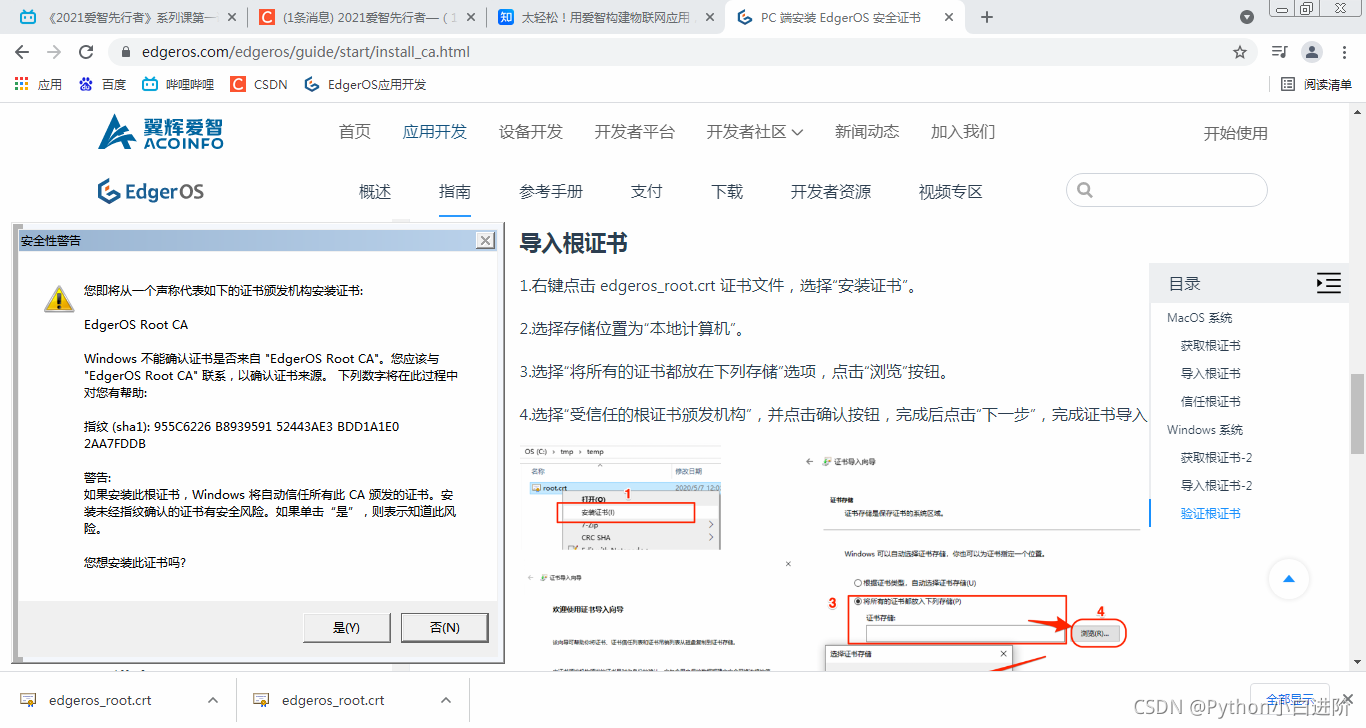Open the first edgeros_root.crt download
The image size is (1366, 728).
pos(100,700)
